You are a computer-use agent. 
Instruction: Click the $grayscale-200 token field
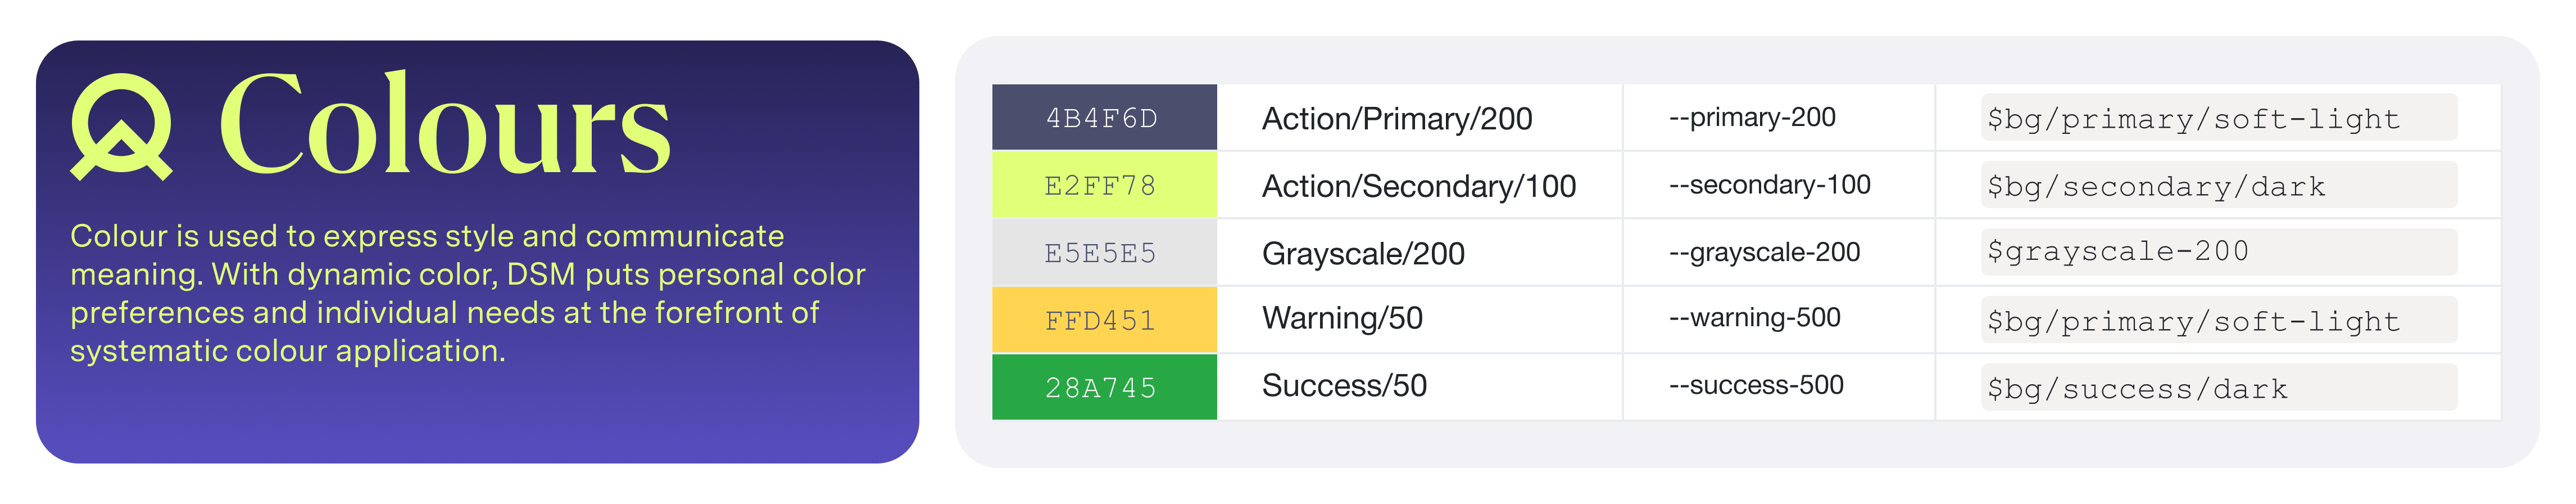2218,252
